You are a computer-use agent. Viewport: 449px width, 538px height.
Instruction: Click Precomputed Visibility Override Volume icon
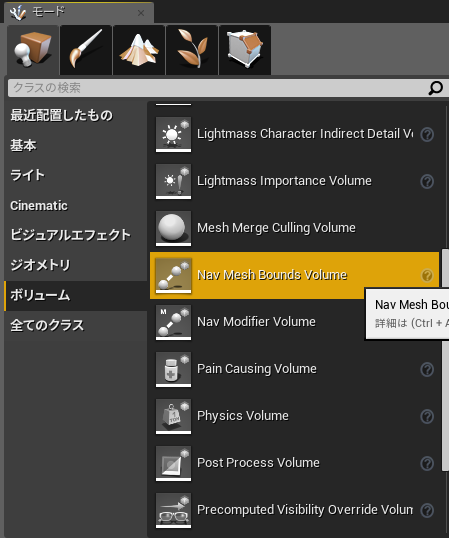pos(173,510)
